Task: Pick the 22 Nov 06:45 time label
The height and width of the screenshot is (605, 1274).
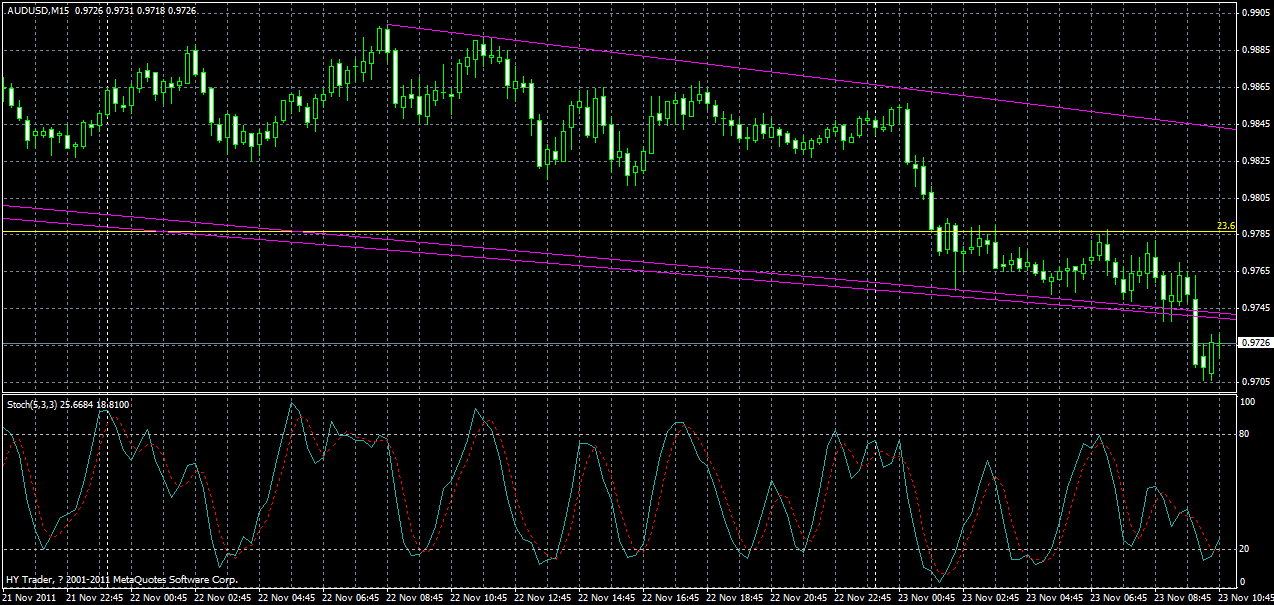Action: coord(351,597)
